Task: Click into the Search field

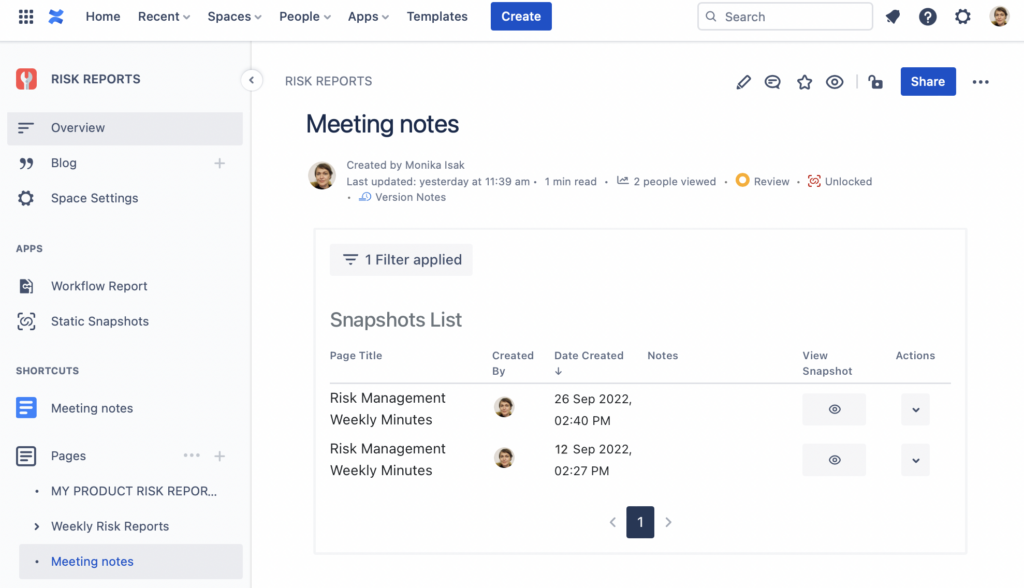Action: pos(785,16)
